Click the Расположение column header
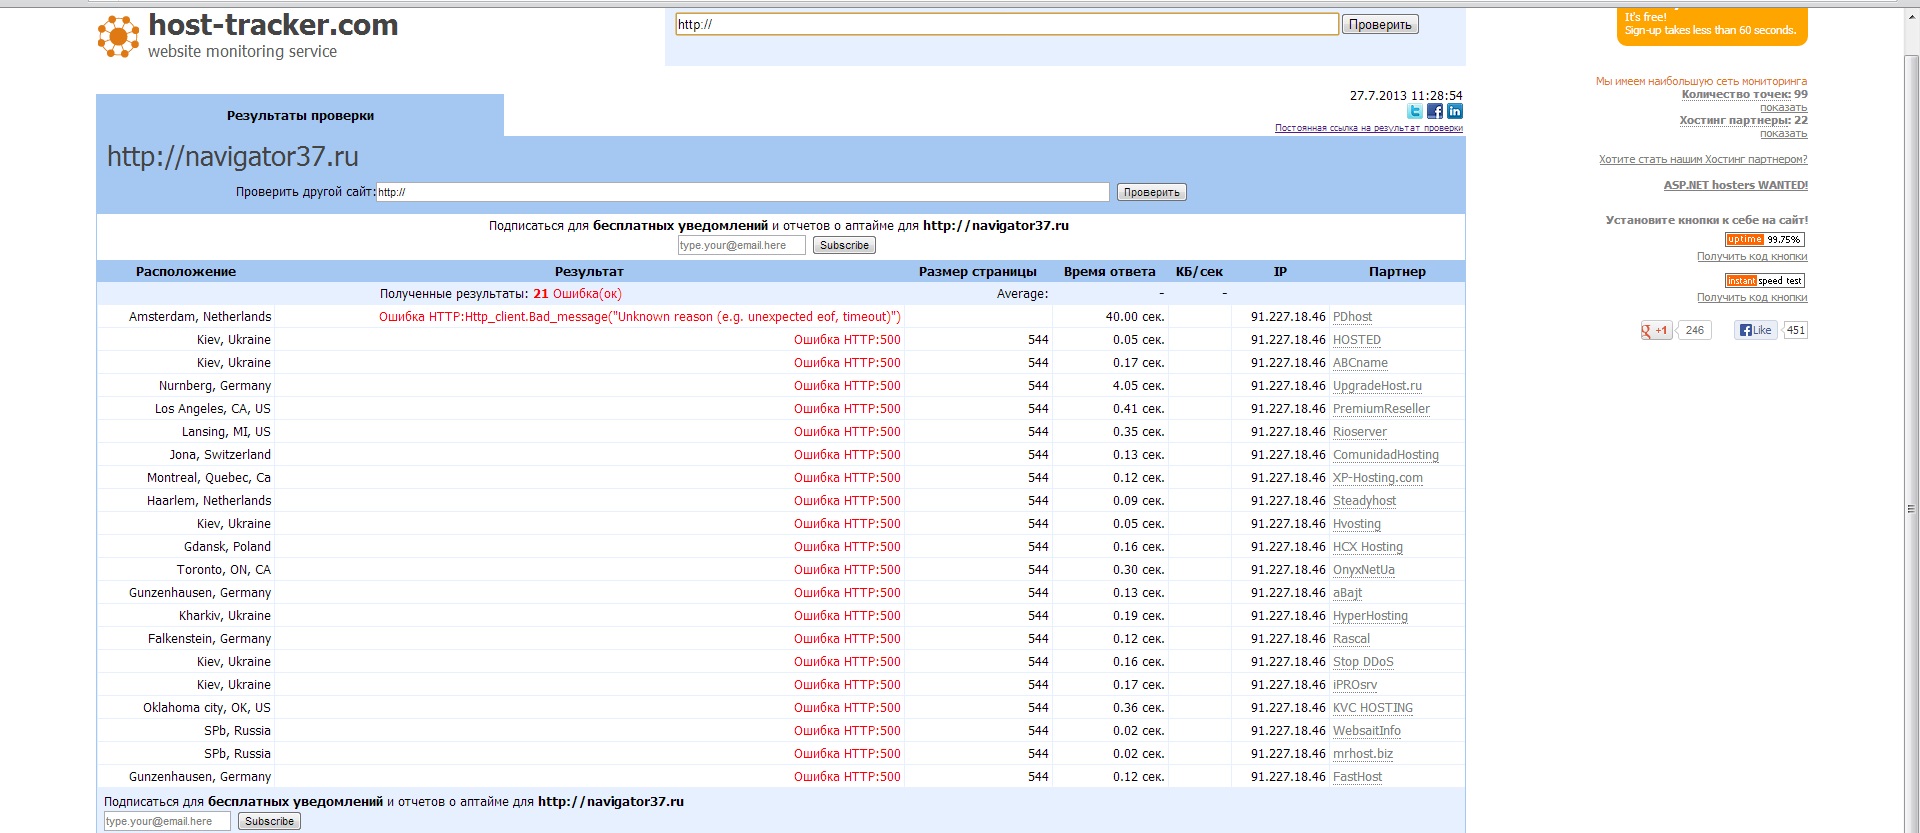 [186, 272]
